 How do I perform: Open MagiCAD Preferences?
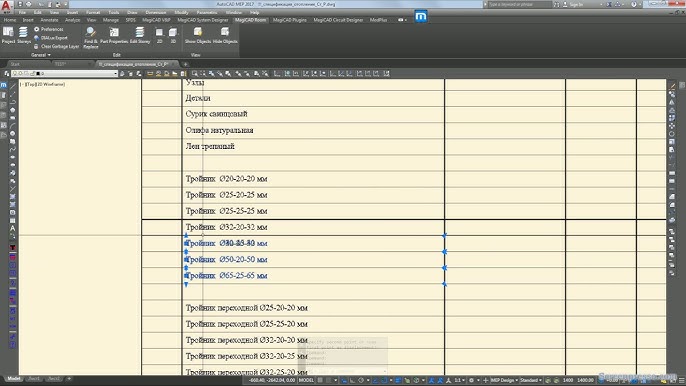click(49, 29)
